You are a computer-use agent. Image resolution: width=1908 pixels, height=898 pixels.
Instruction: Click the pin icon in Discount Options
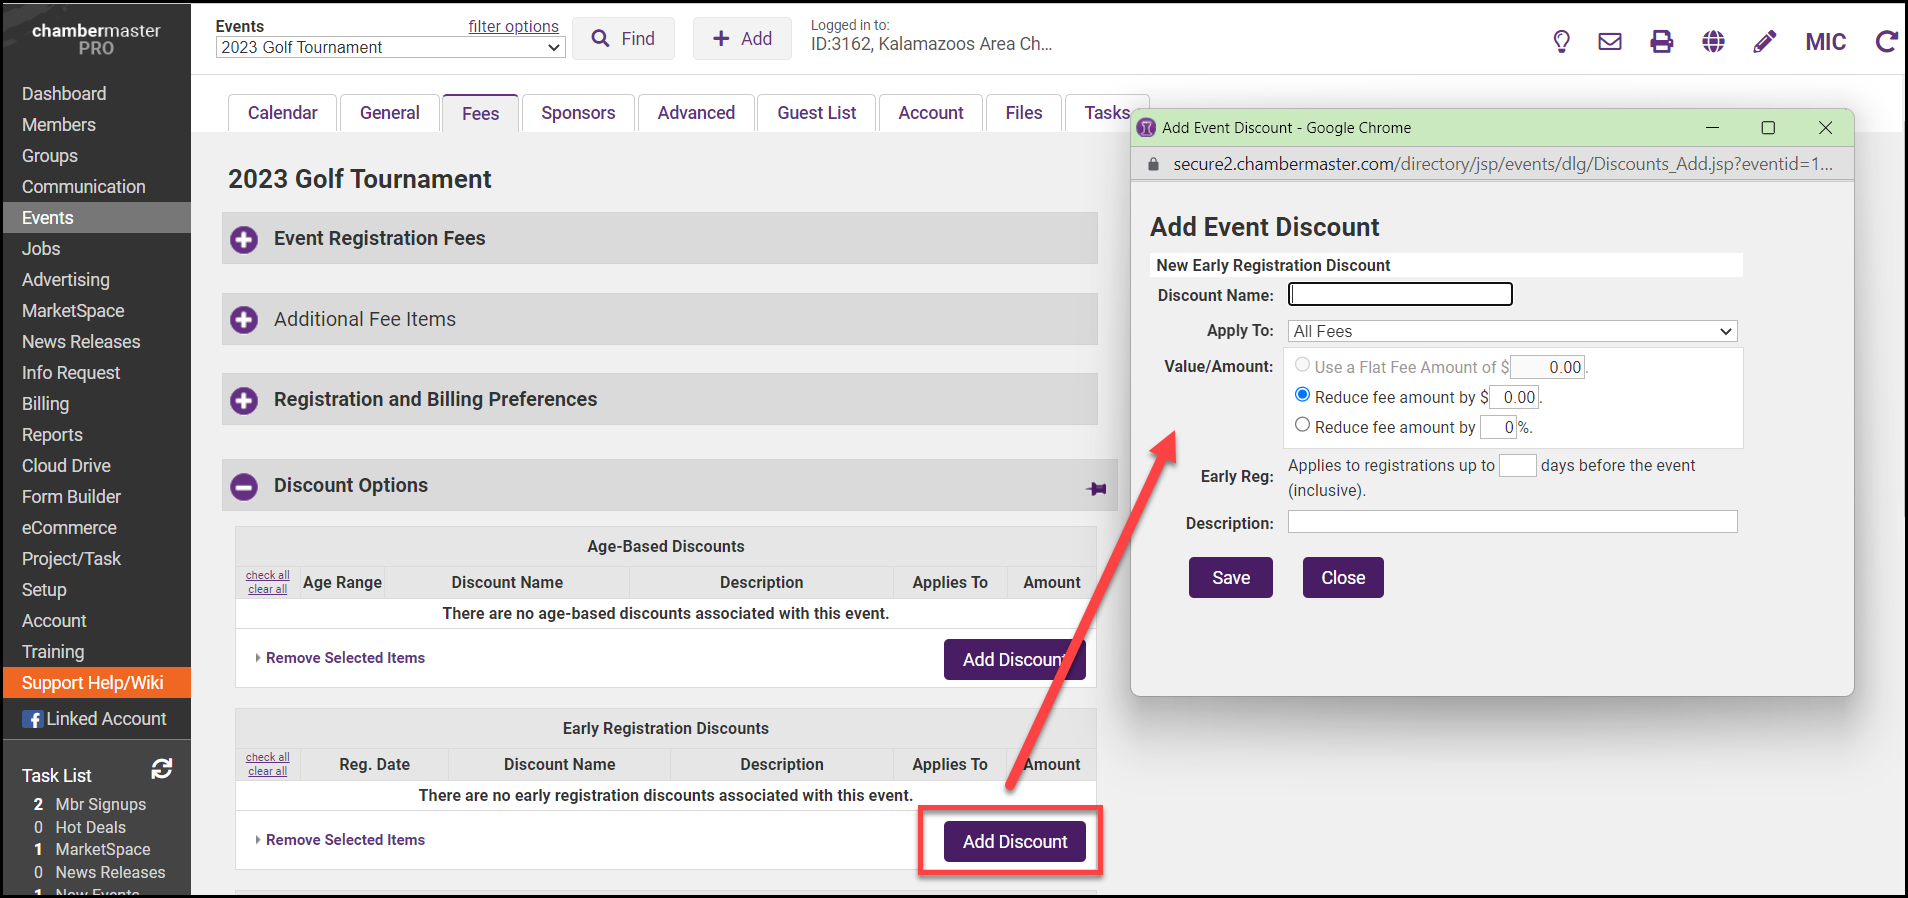tap(1096, 489)
